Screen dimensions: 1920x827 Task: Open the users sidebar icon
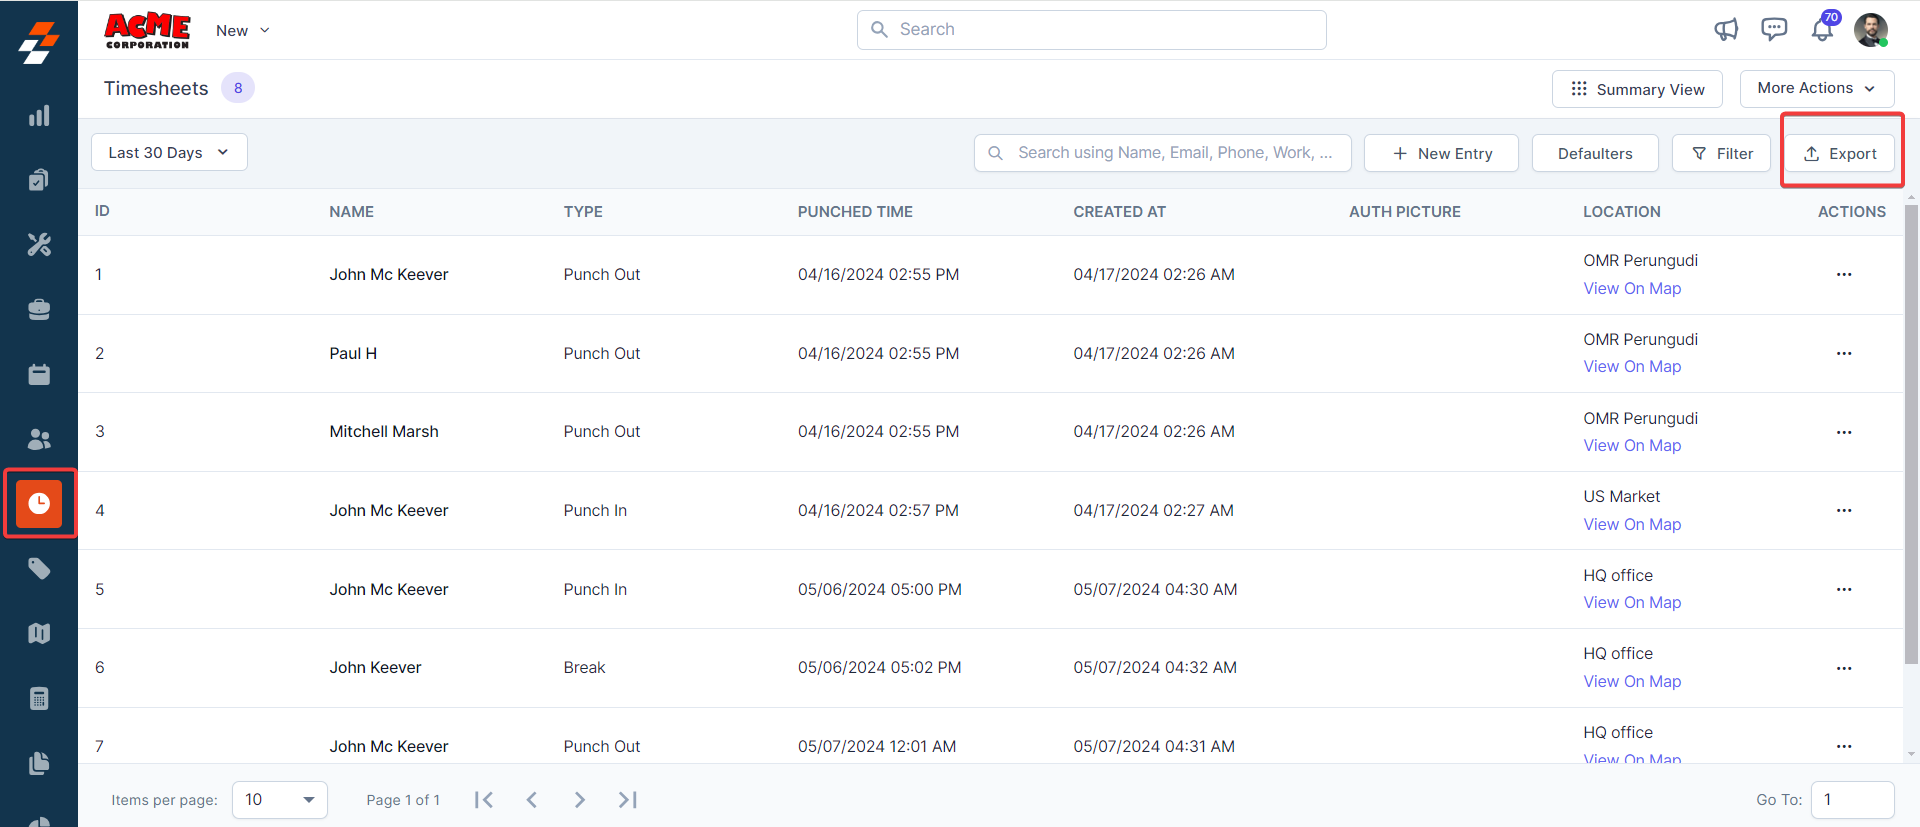(39, 439)
